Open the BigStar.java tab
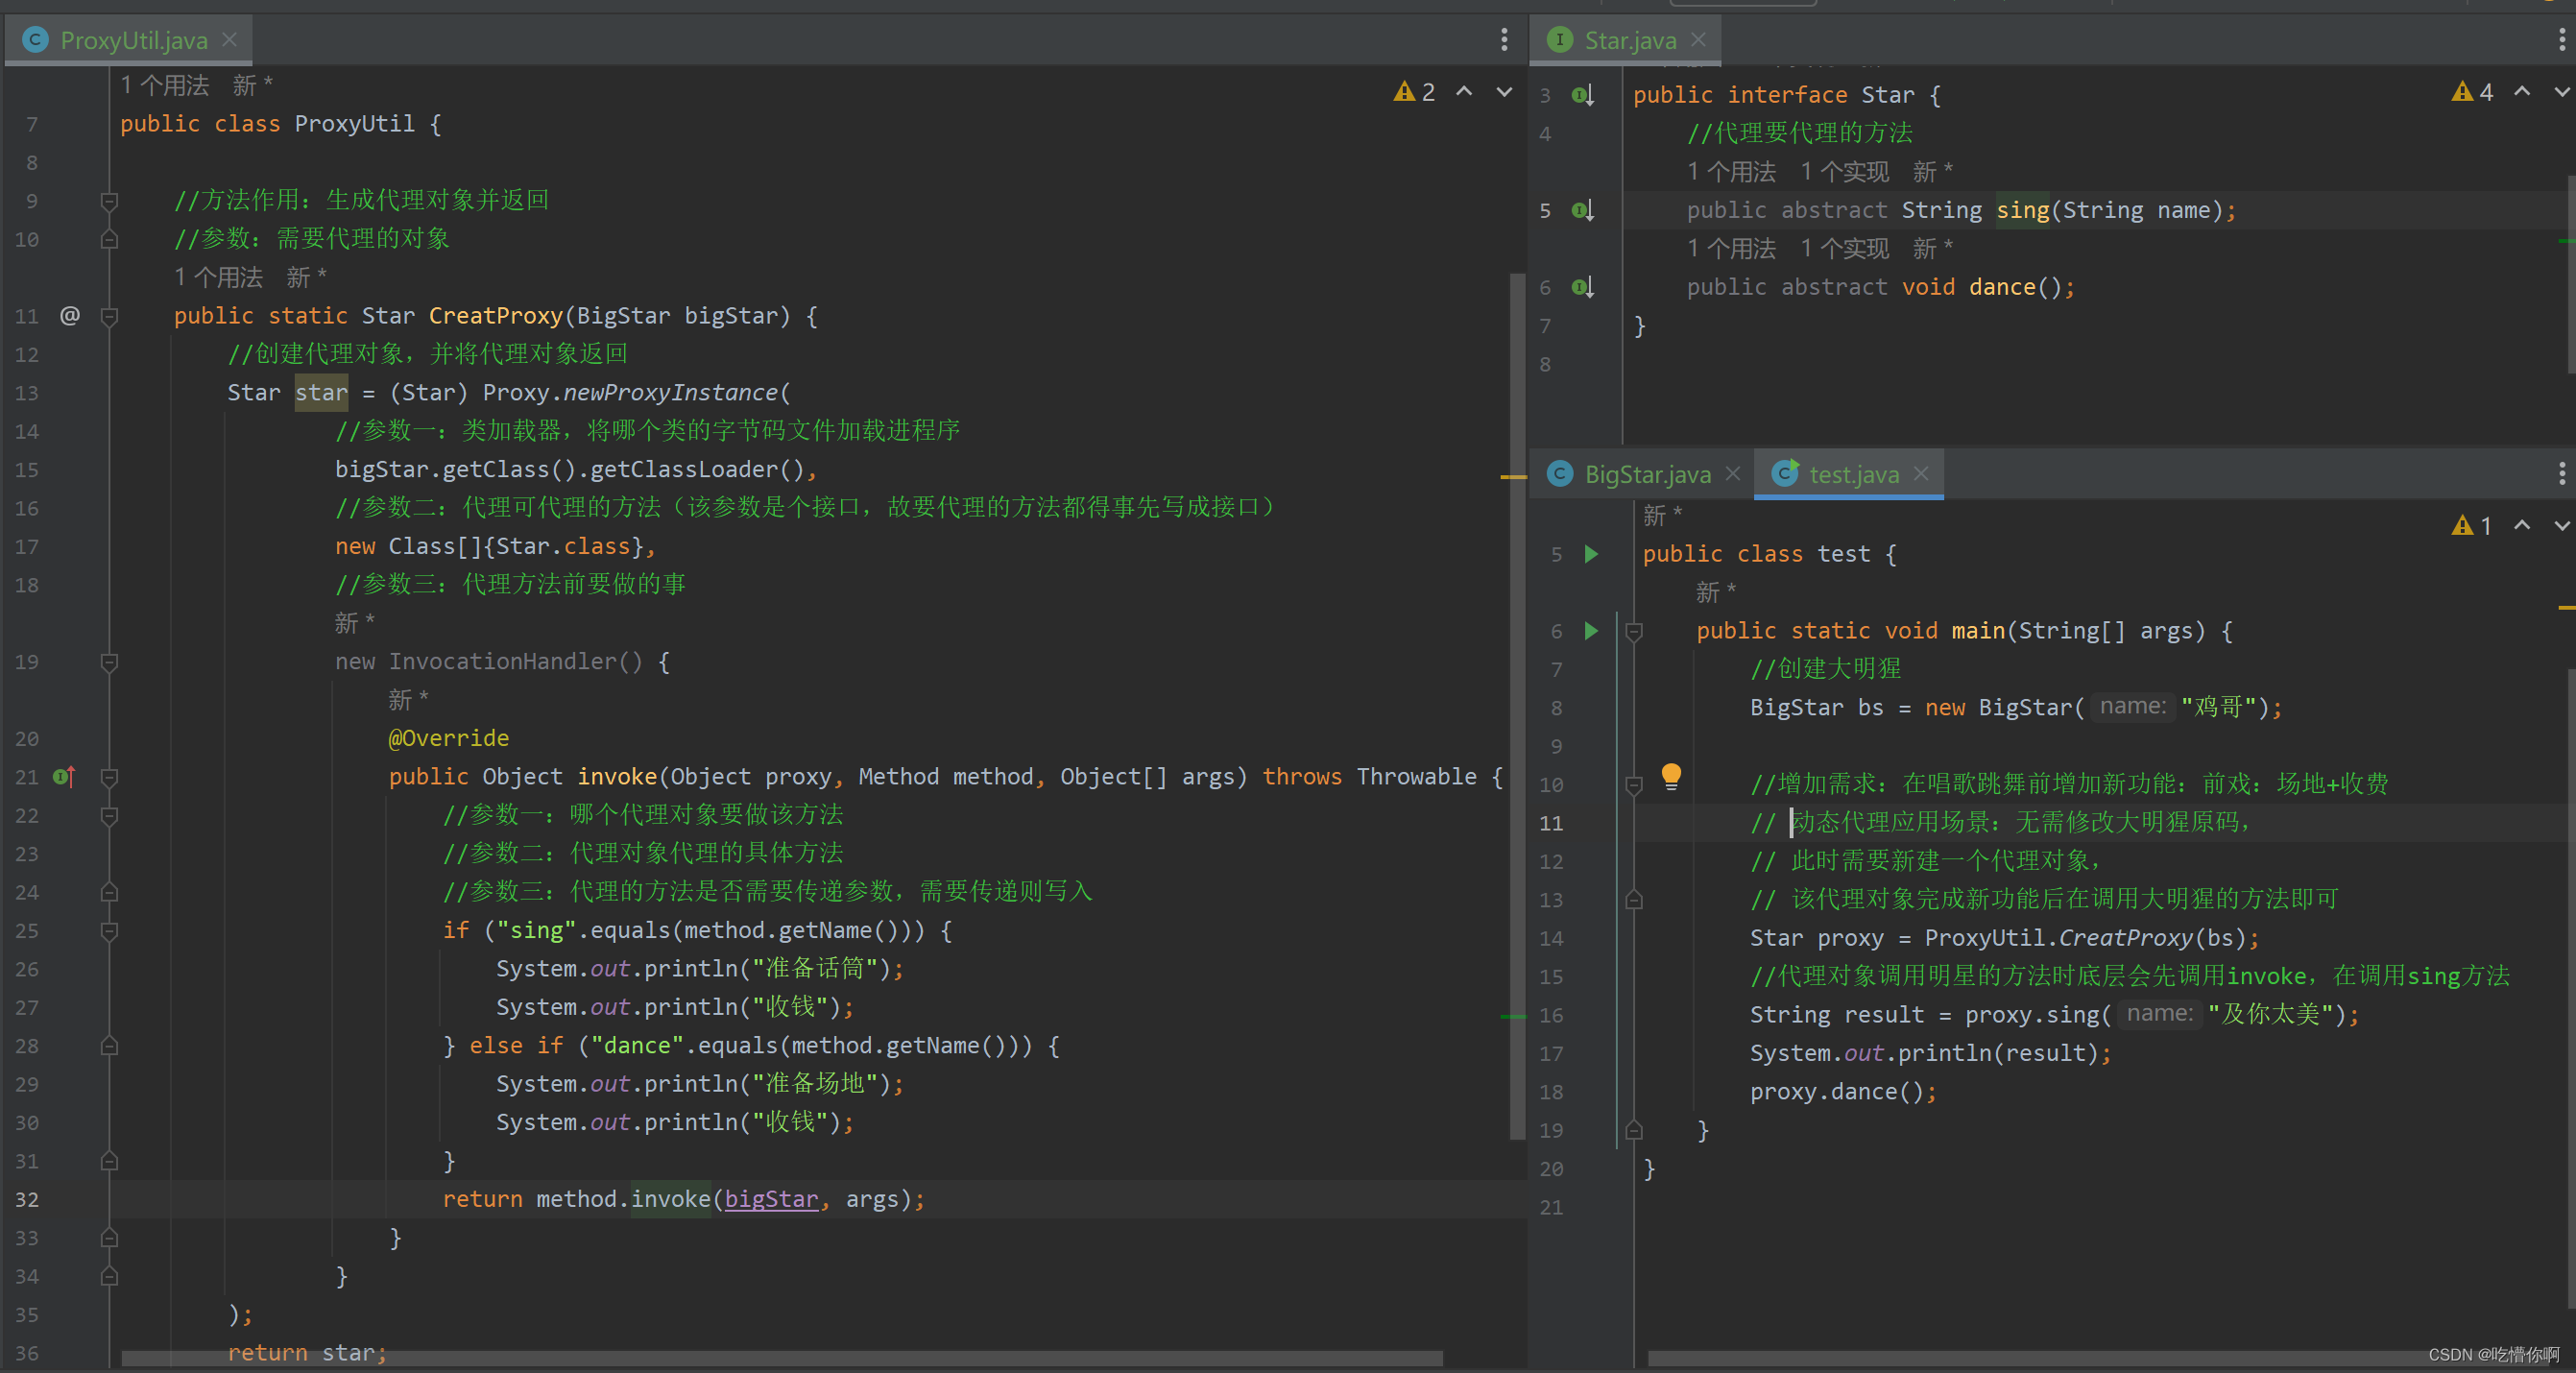The height and width of the screenshot is (1373, 2576). (x=1647, y=474)
